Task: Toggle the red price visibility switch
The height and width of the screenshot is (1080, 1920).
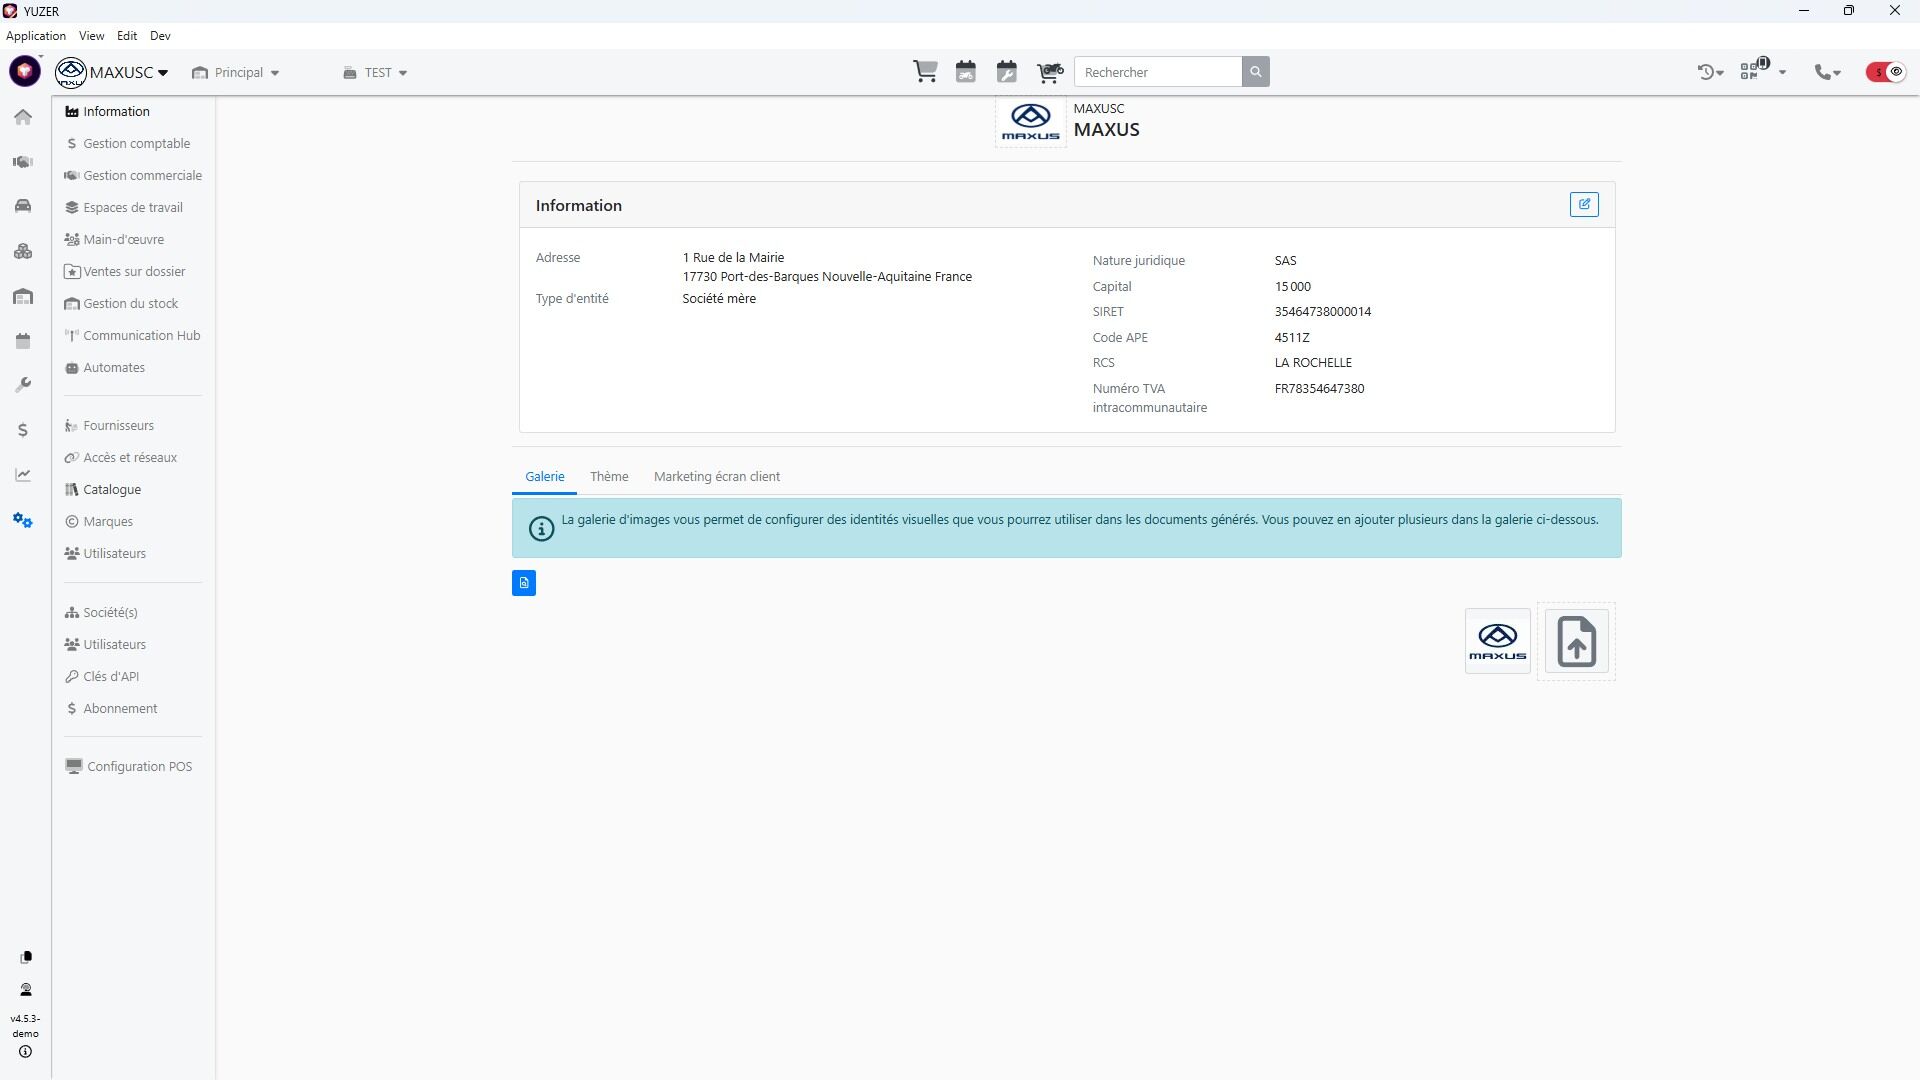Action: point(1886,72)
